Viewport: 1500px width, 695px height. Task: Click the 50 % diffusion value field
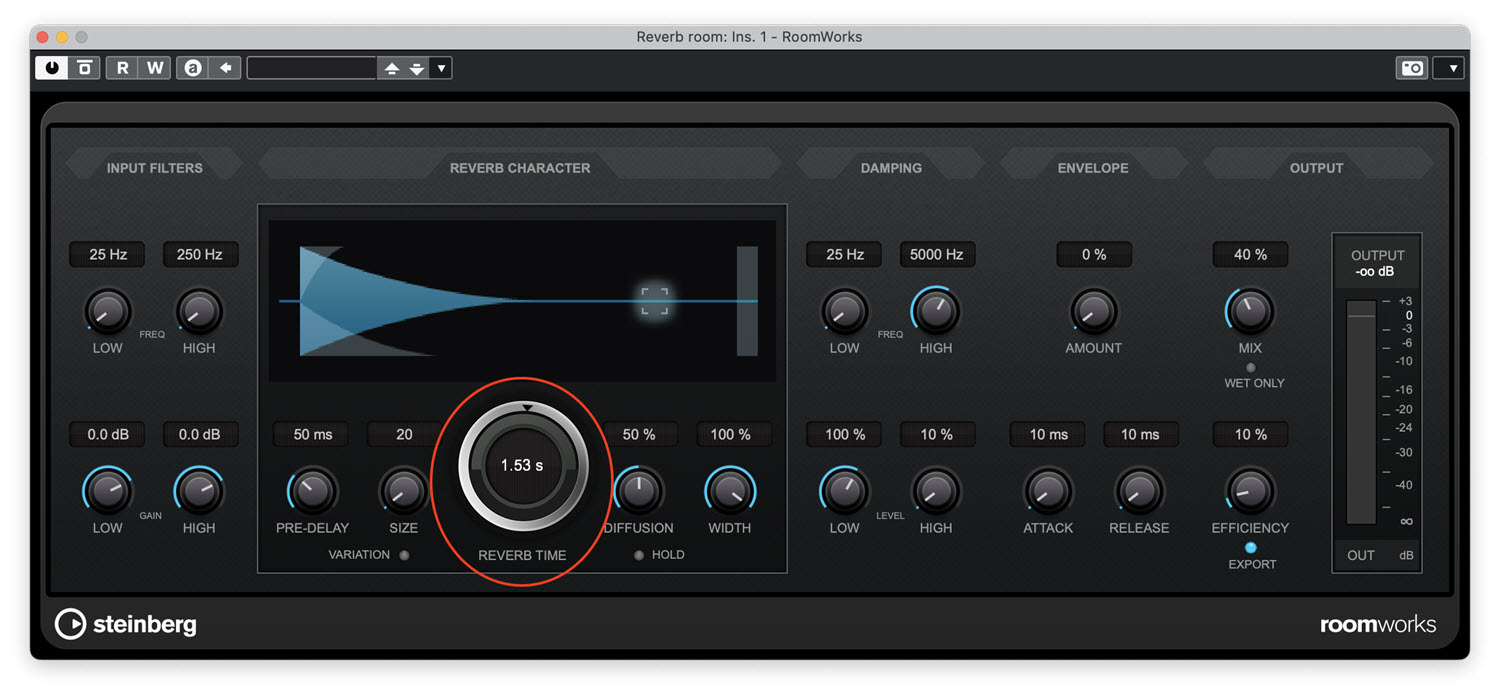[x=639, y=434]
